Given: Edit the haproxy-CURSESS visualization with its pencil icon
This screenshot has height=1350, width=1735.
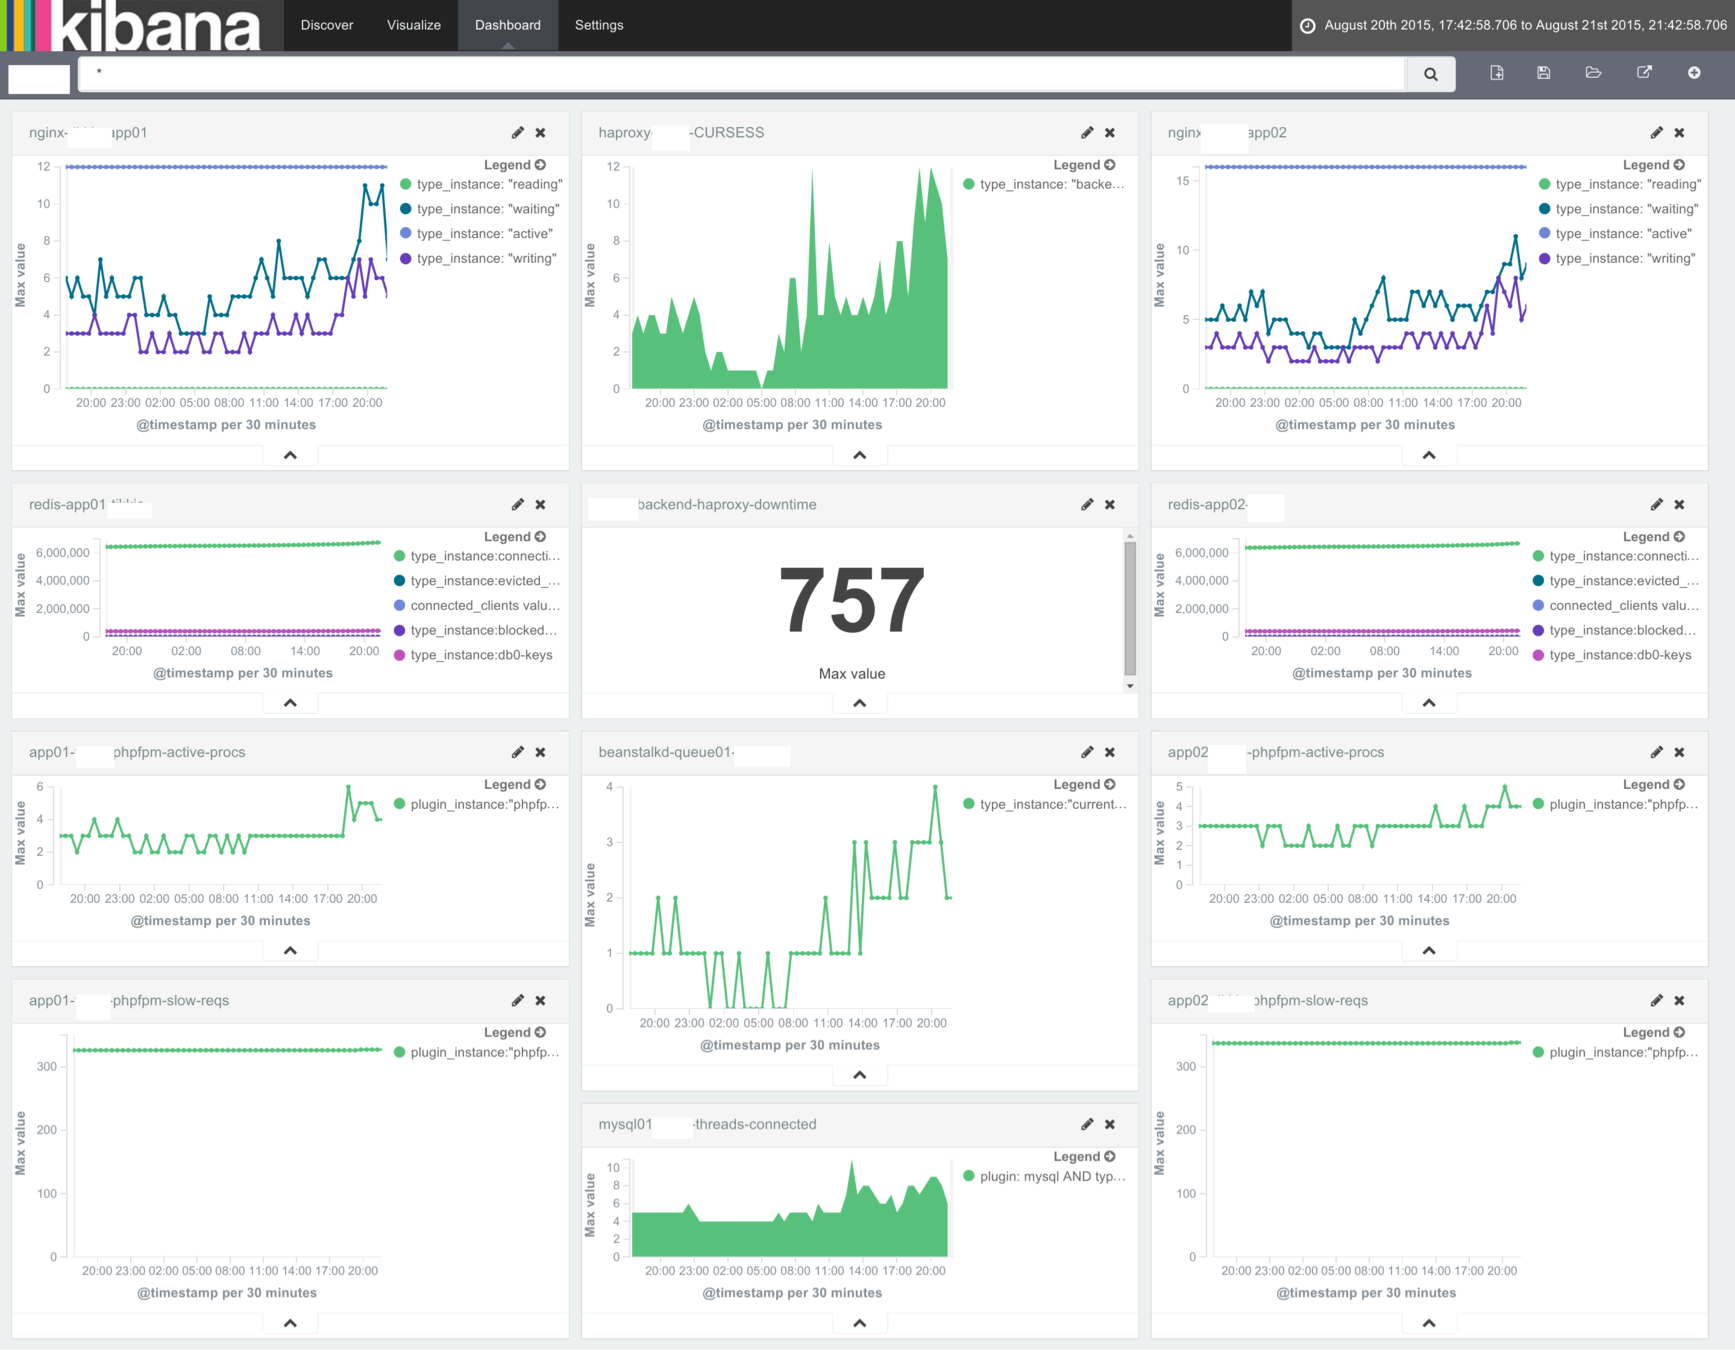Looking at the screenshot, I should coord(1087,132).
